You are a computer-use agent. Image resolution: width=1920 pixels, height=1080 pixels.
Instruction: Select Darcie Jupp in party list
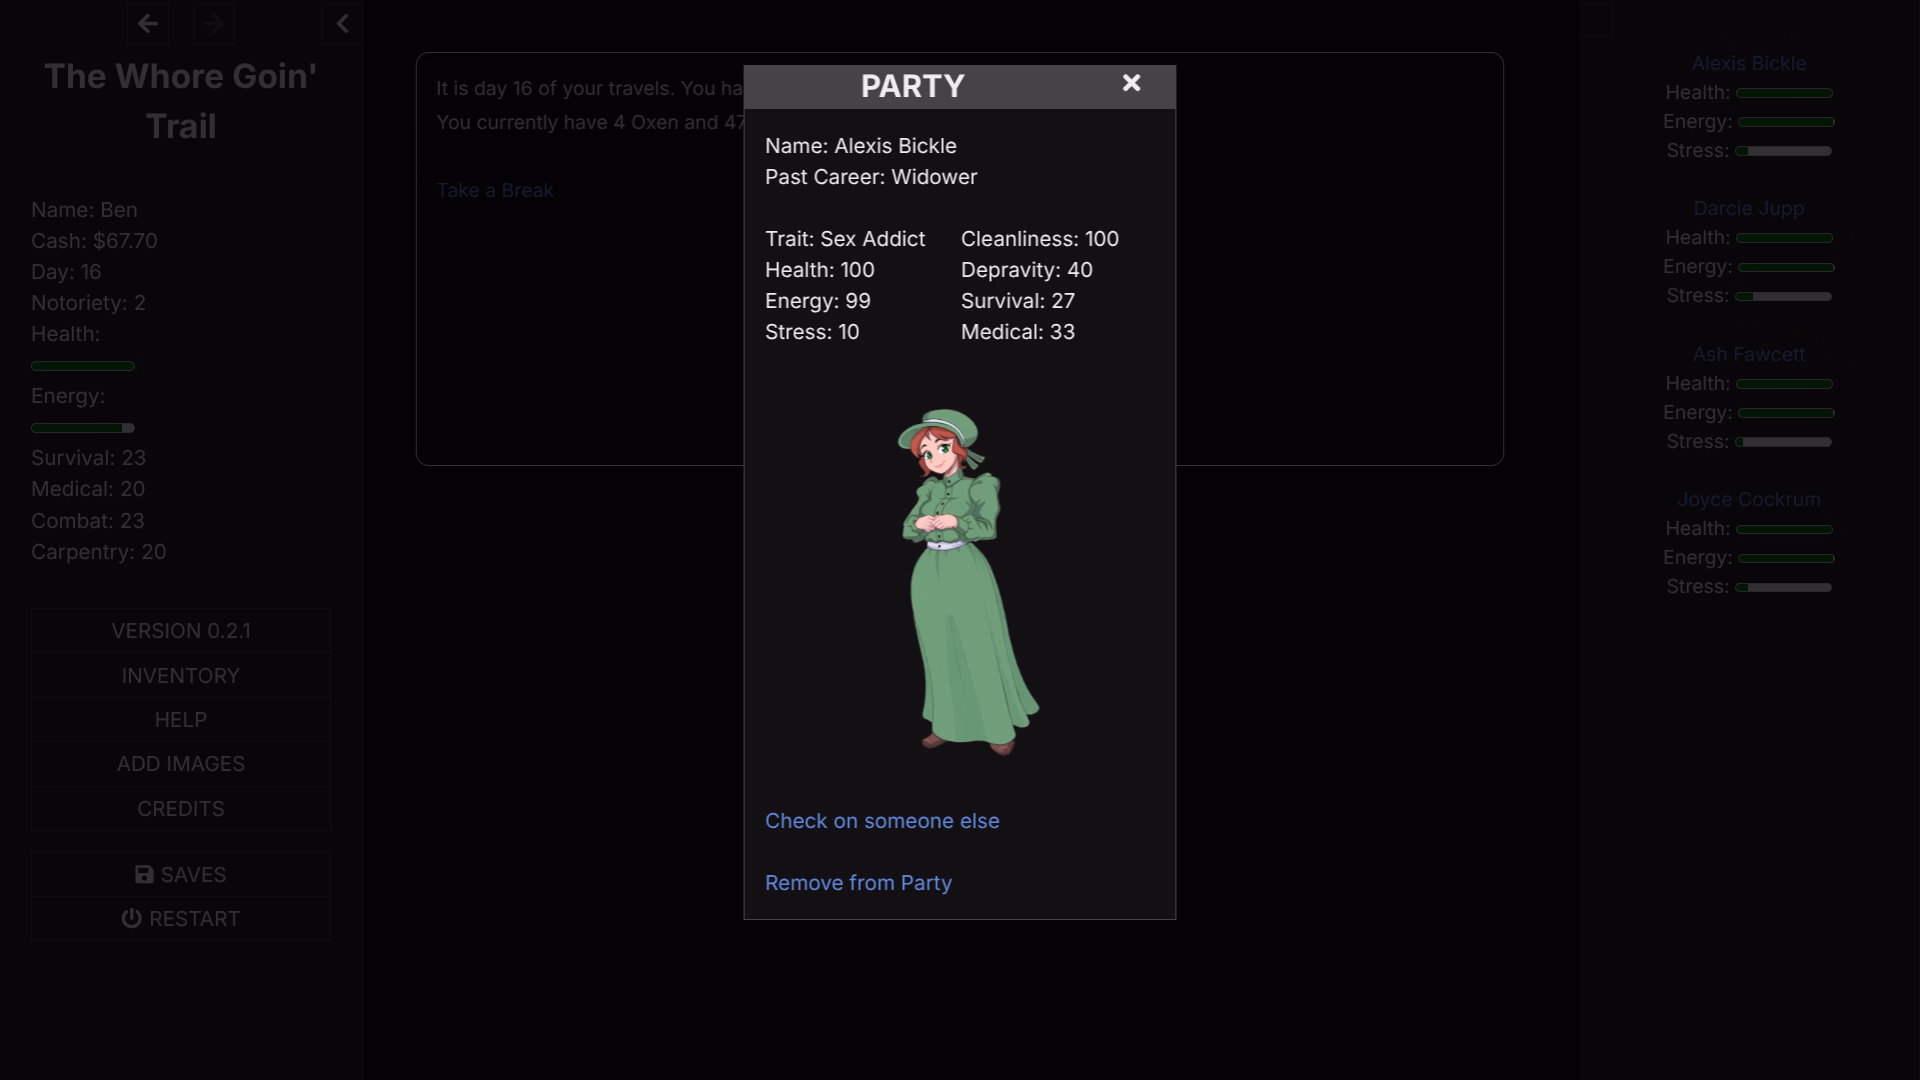coord(1749,208)
